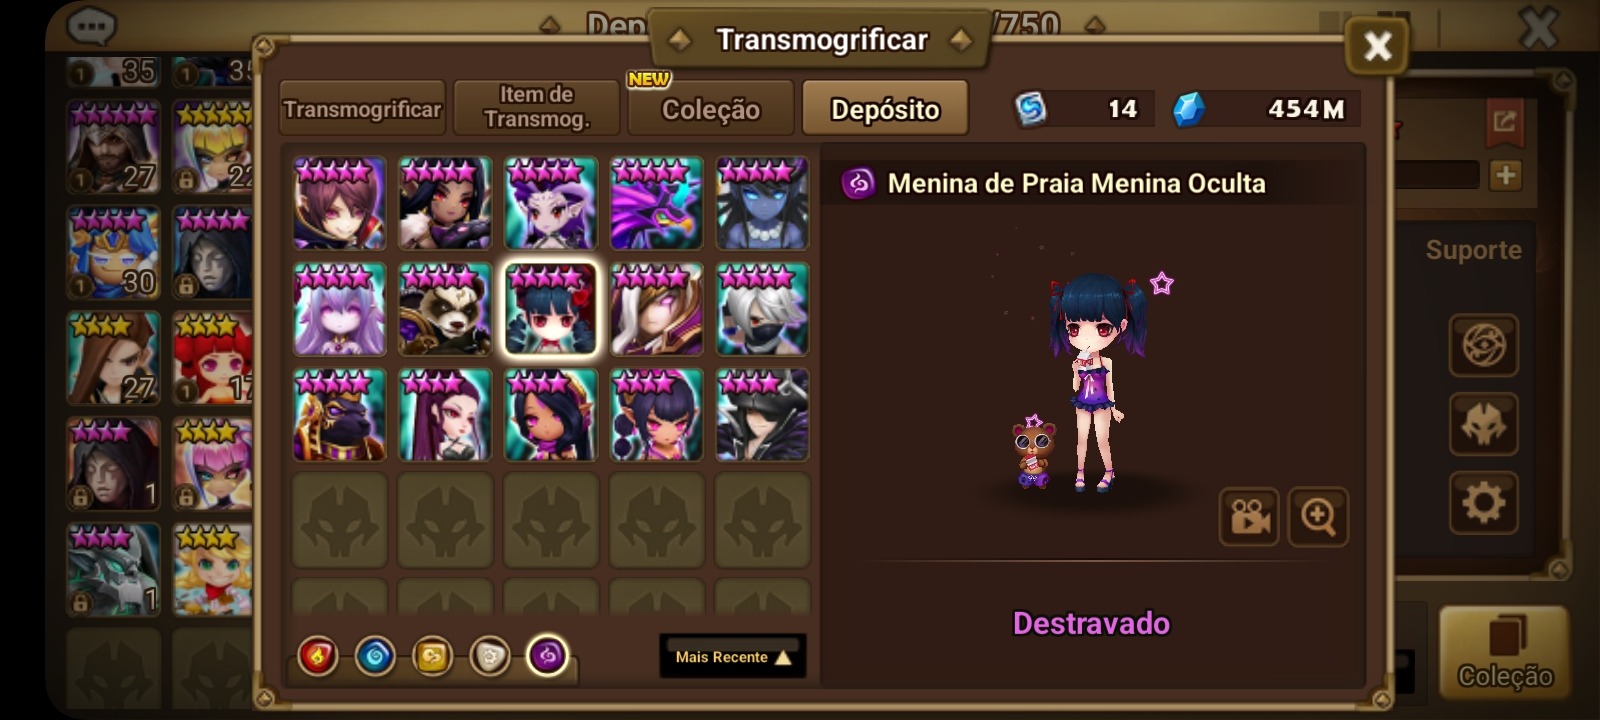Open the Item de Transmog. tab
1600x720 pixels.
click(x=537, y=108)
